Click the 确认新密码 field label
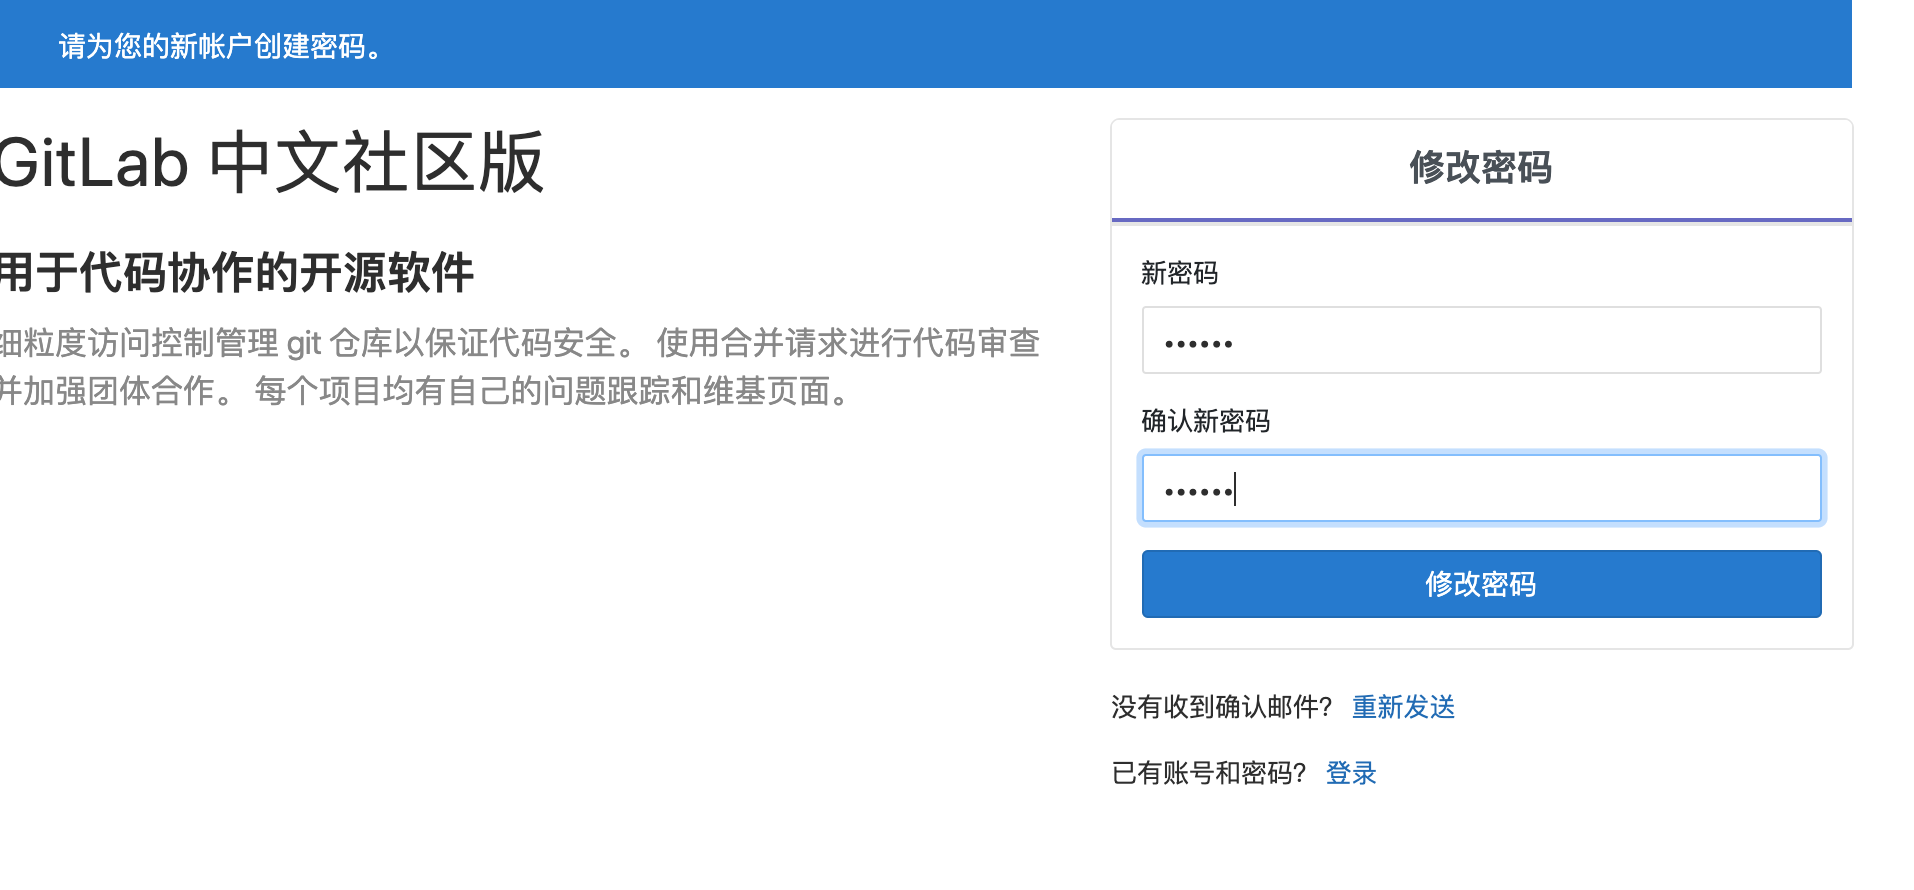Screen dimensions: 1914x890 click(x=1205, y=421)
